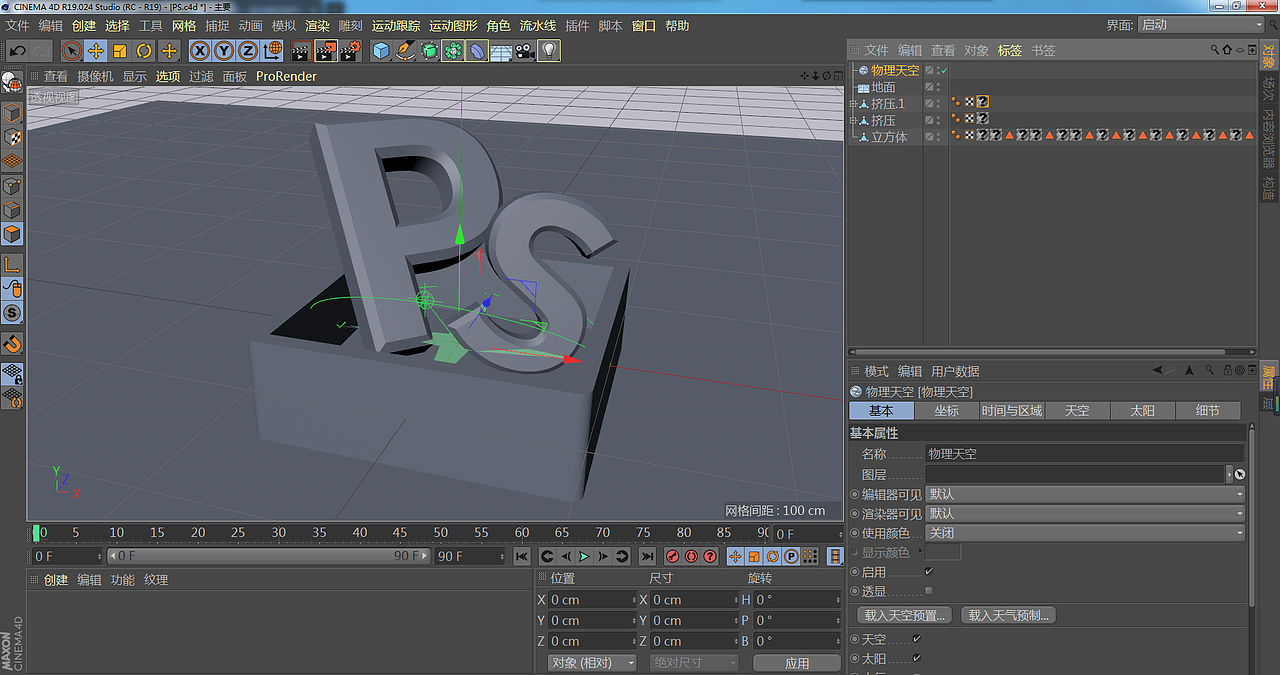The image size is (1280, 675).
Task: Click the light bulb icon in the toolbar
Action: pyautogui.click(x=549, y=50)
